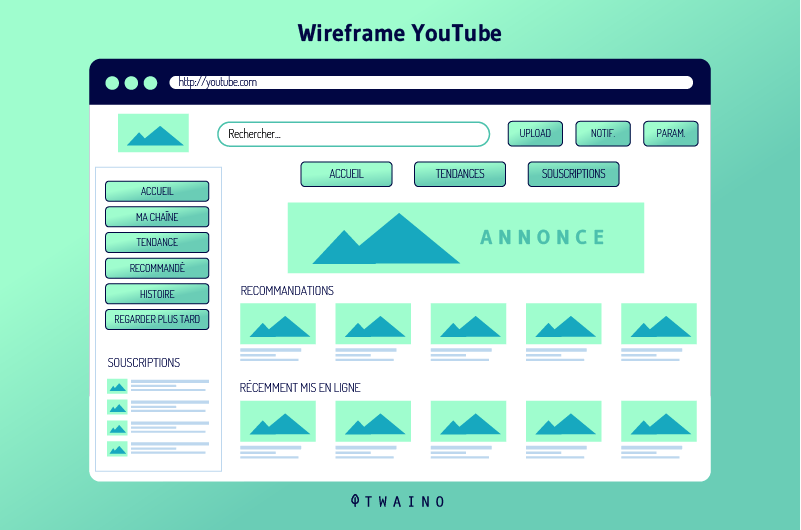Click the RECOMMANDATIONS section heading

coord(287,291)
